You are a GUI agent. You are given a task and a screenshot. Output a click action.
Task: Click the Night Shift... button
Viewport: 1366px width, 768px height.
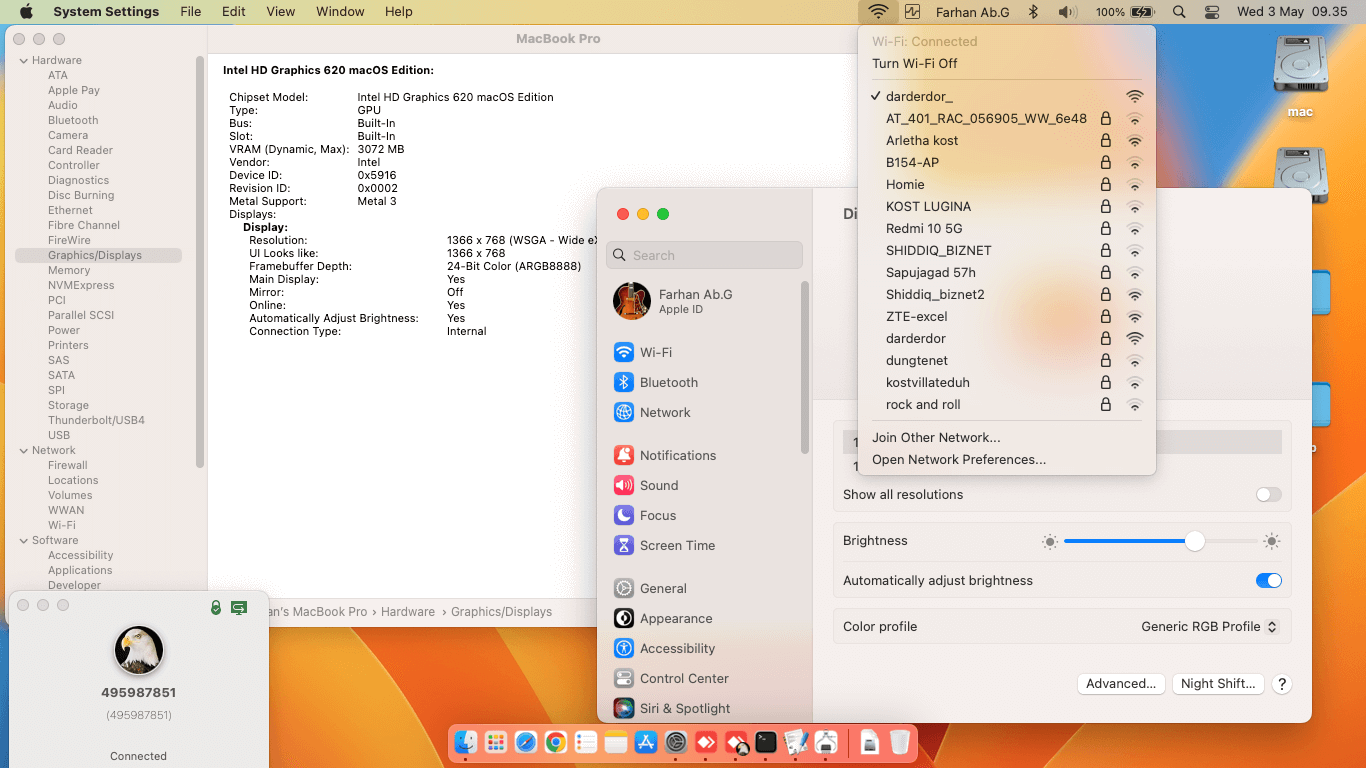coord(1217,684)
